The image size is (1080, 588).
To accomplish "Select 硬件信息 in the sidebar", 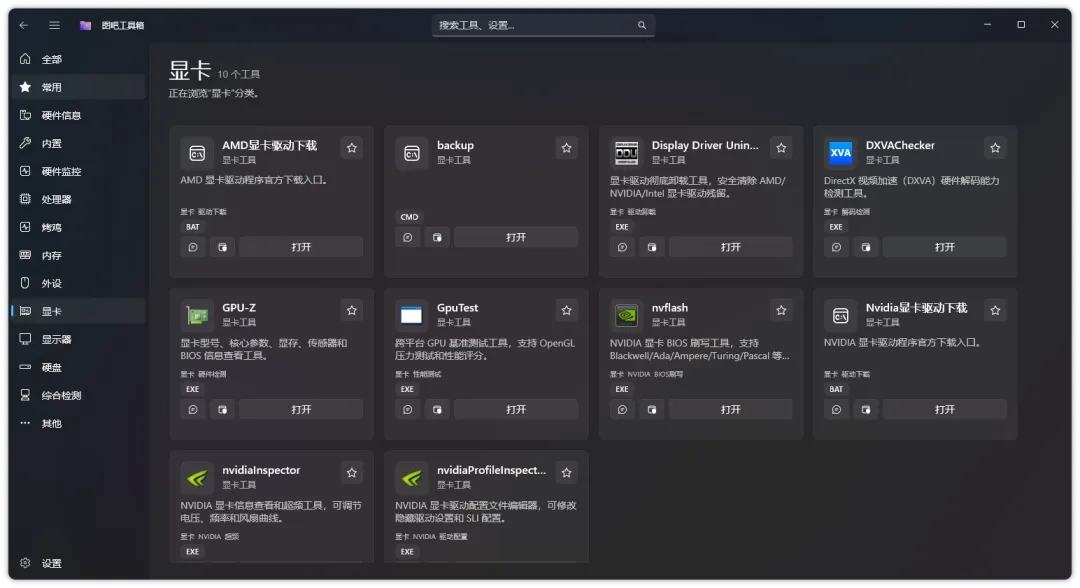I will [79, 116].
